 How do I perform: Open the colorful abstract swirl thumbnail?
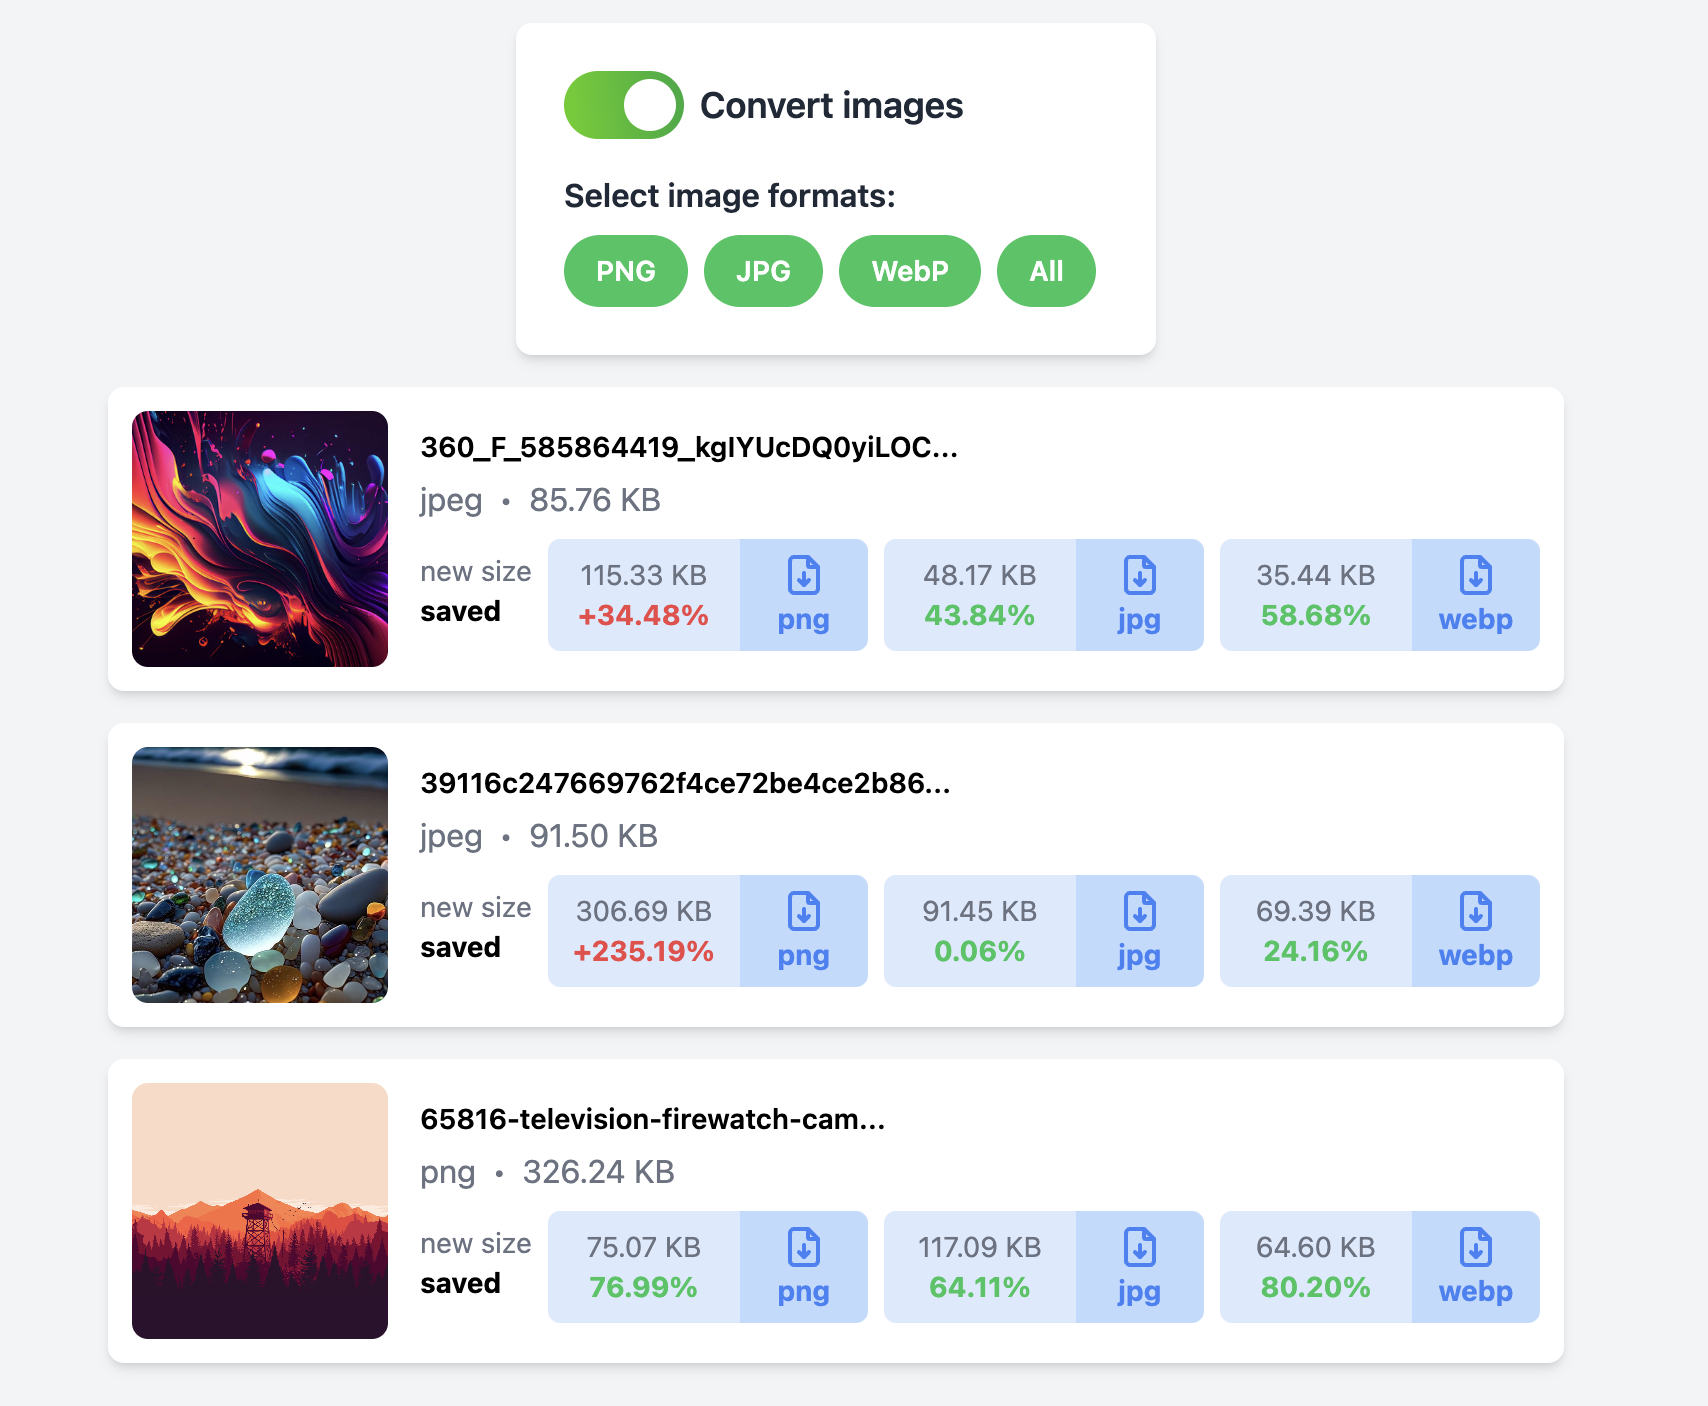point(260,539)
